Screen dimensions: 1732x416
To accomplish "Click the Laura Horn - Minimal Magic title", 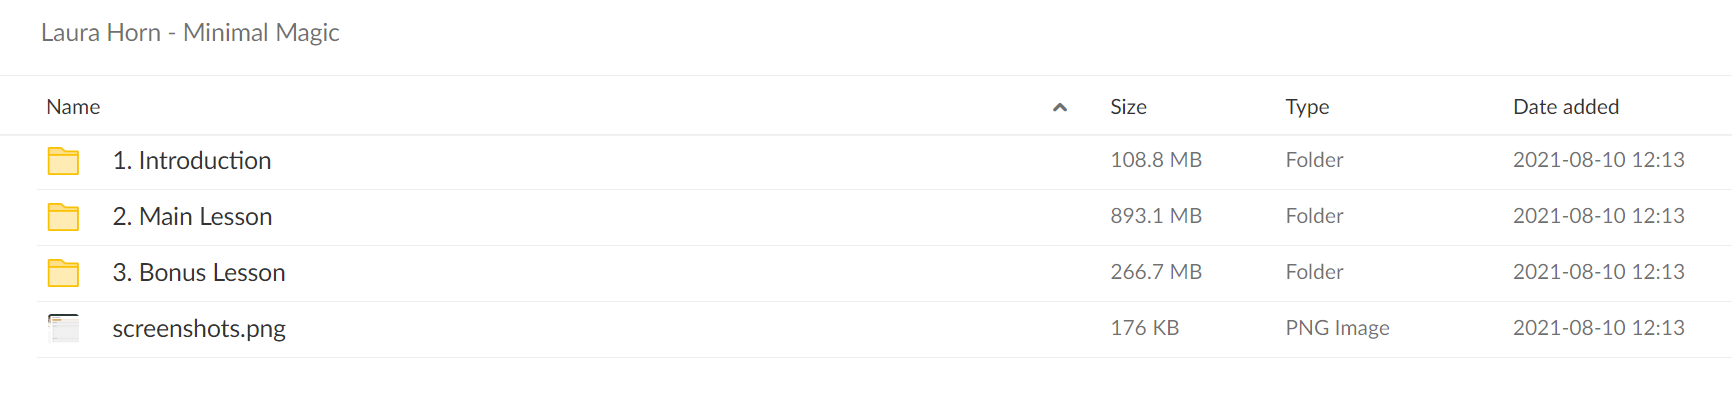I will pos(190,33).
